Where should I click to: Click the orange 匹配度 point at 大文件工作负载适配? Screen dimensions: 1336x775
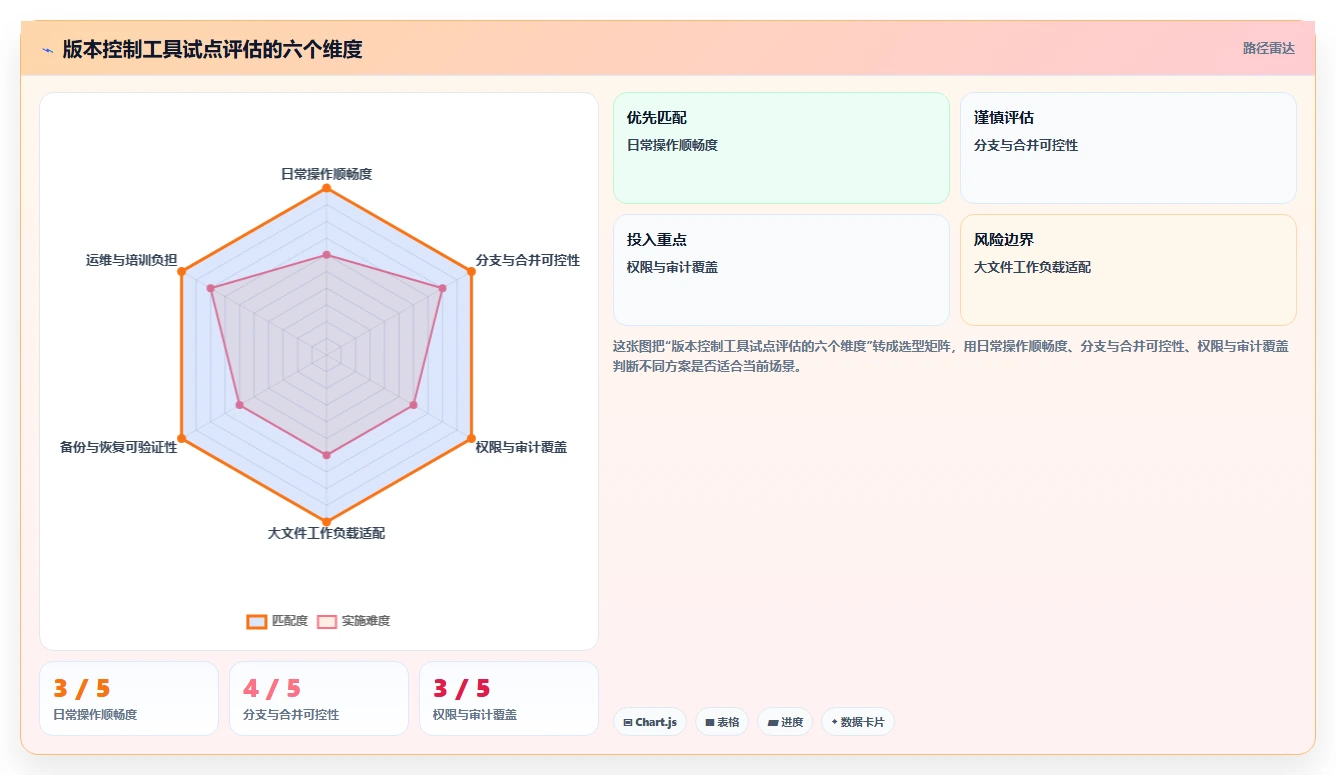tap(326, 521)
